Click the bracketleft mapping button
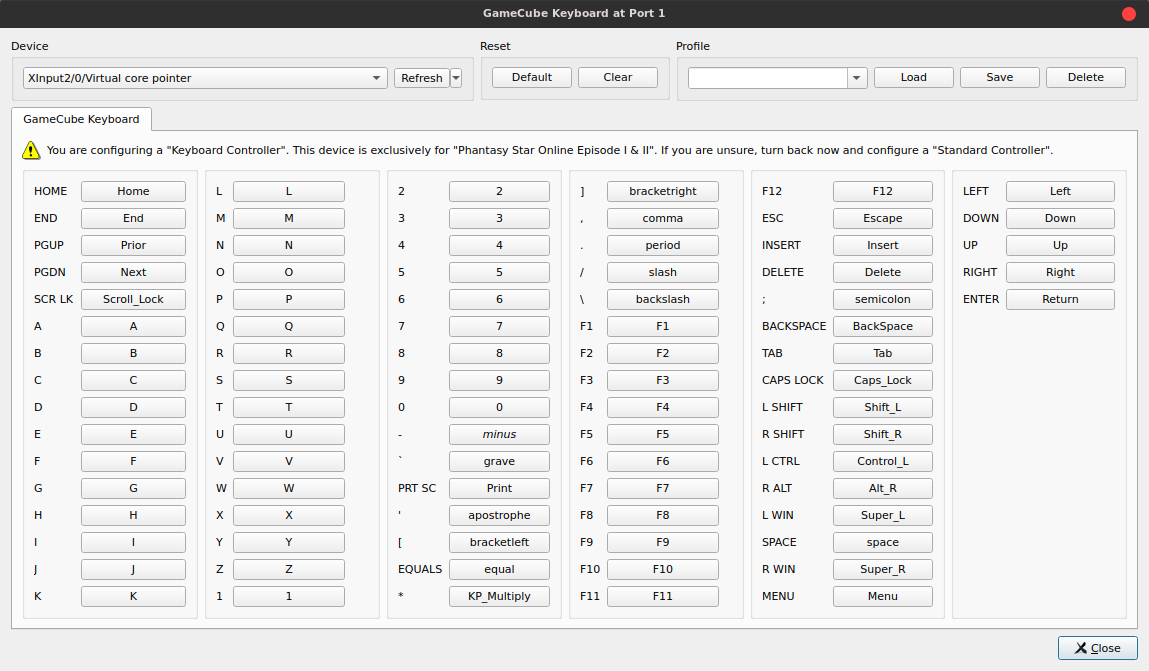This screenshot has width=1149, height=671. (499, 542)
